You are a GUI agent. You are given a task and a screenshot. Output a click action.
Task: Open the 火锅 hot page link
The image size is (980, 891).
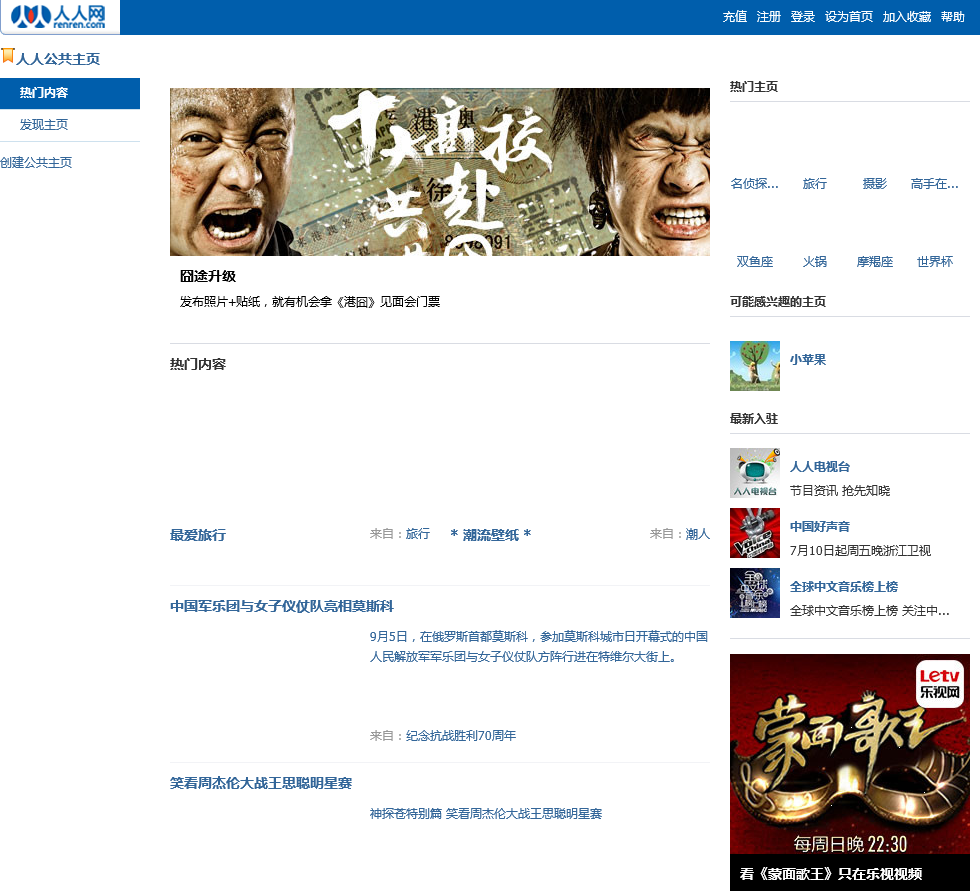[x=814, y=262]
